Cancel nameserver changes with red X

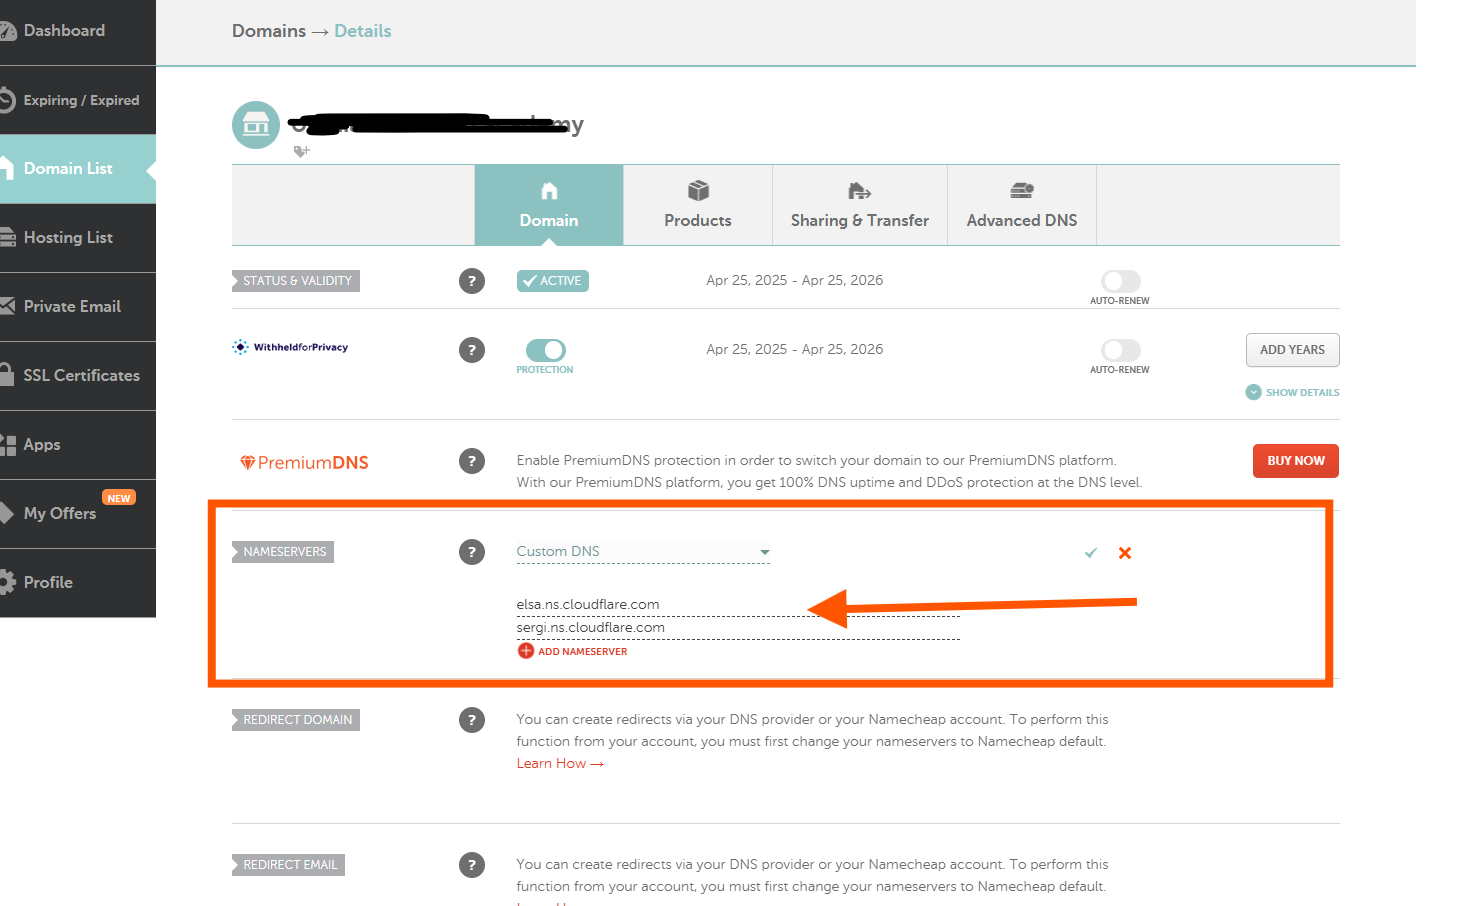[1125, 553]
